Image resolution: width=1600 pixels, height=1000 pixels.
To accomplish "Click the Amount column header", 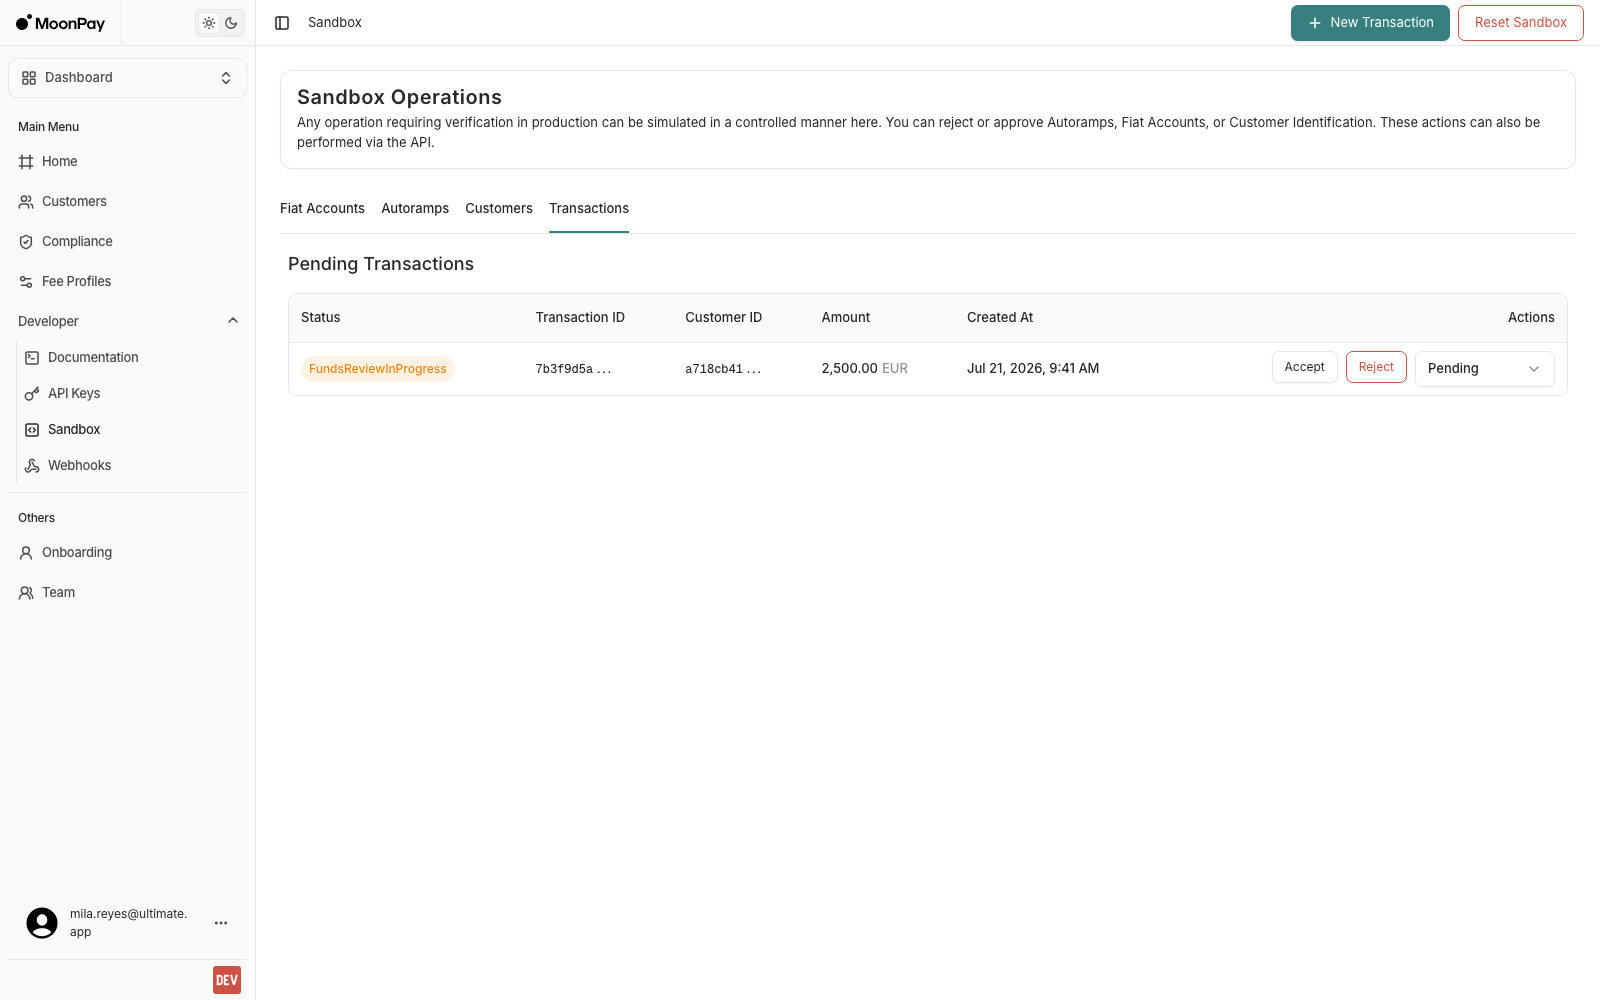I will click(x=846, y=318).
